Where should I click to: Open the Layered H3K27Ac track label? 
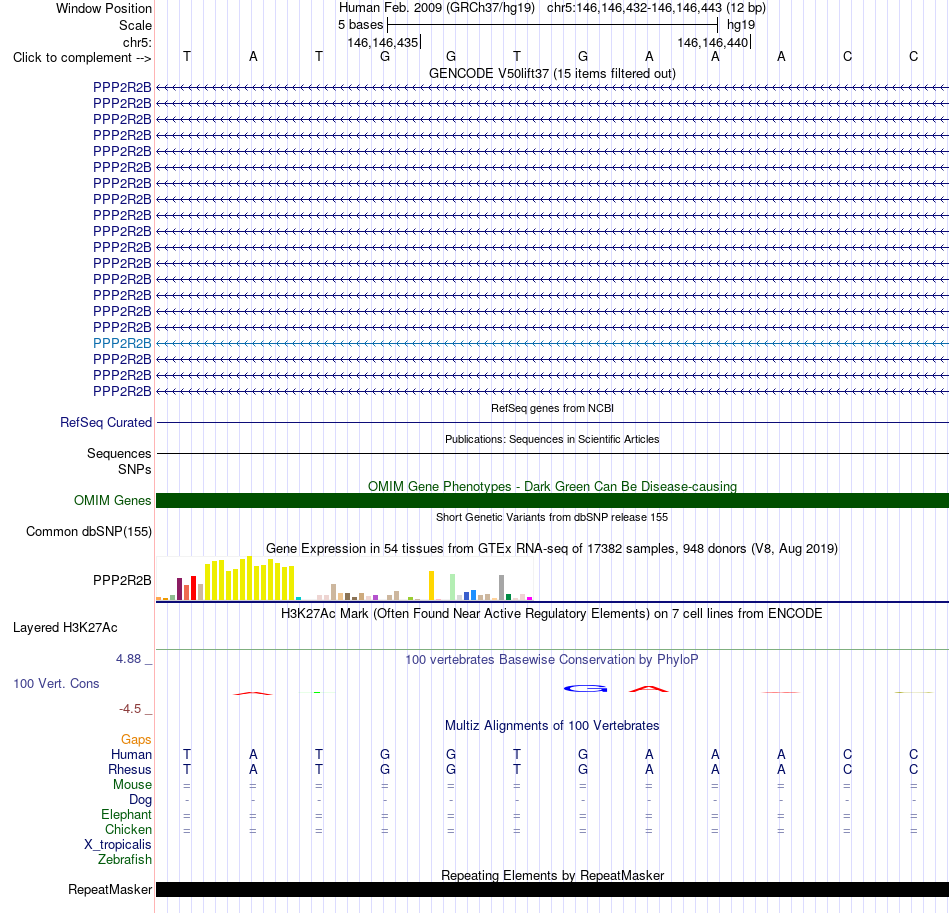pos(65,628)
